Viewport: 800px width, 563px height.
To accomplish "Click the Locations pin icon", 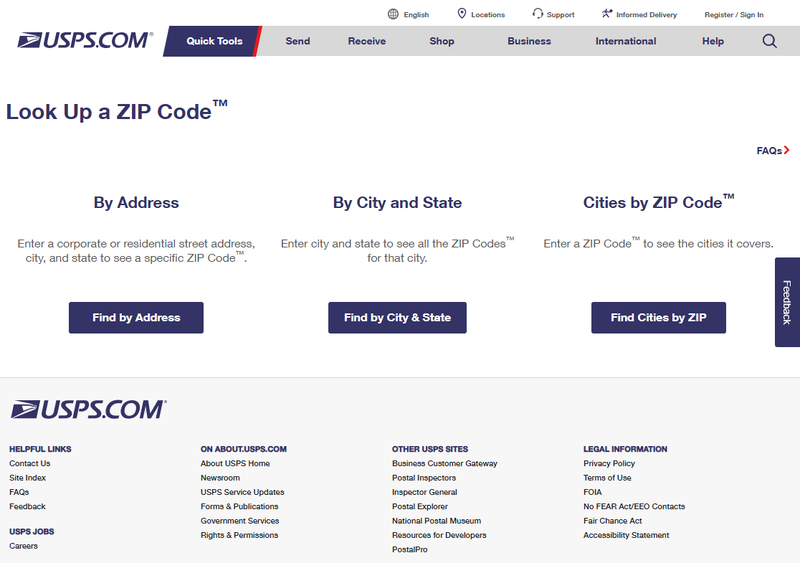I will 462,14.
